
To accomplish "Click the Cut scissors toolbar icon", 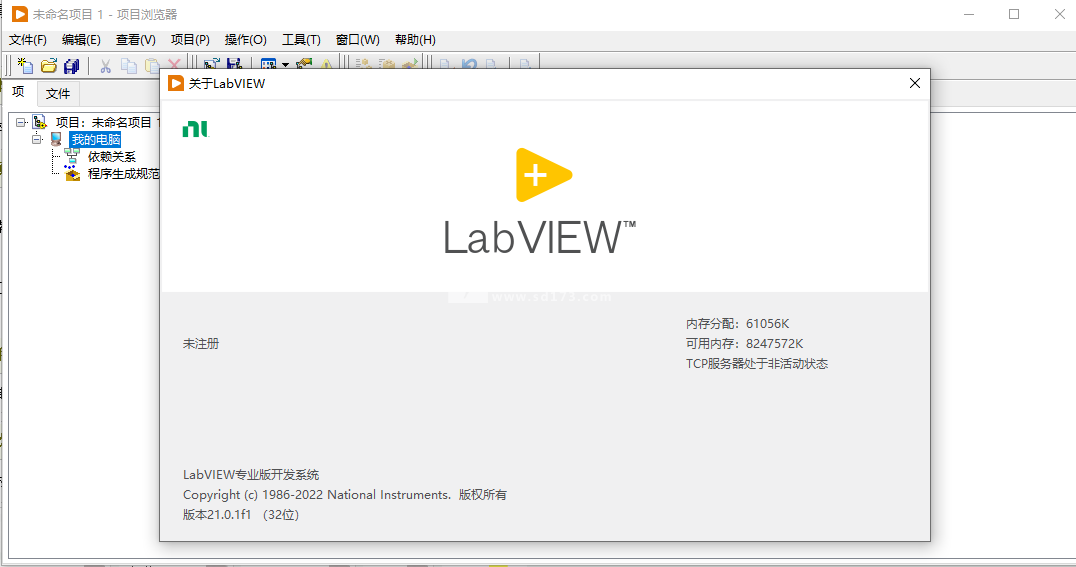I will click(x=105, y=65).
